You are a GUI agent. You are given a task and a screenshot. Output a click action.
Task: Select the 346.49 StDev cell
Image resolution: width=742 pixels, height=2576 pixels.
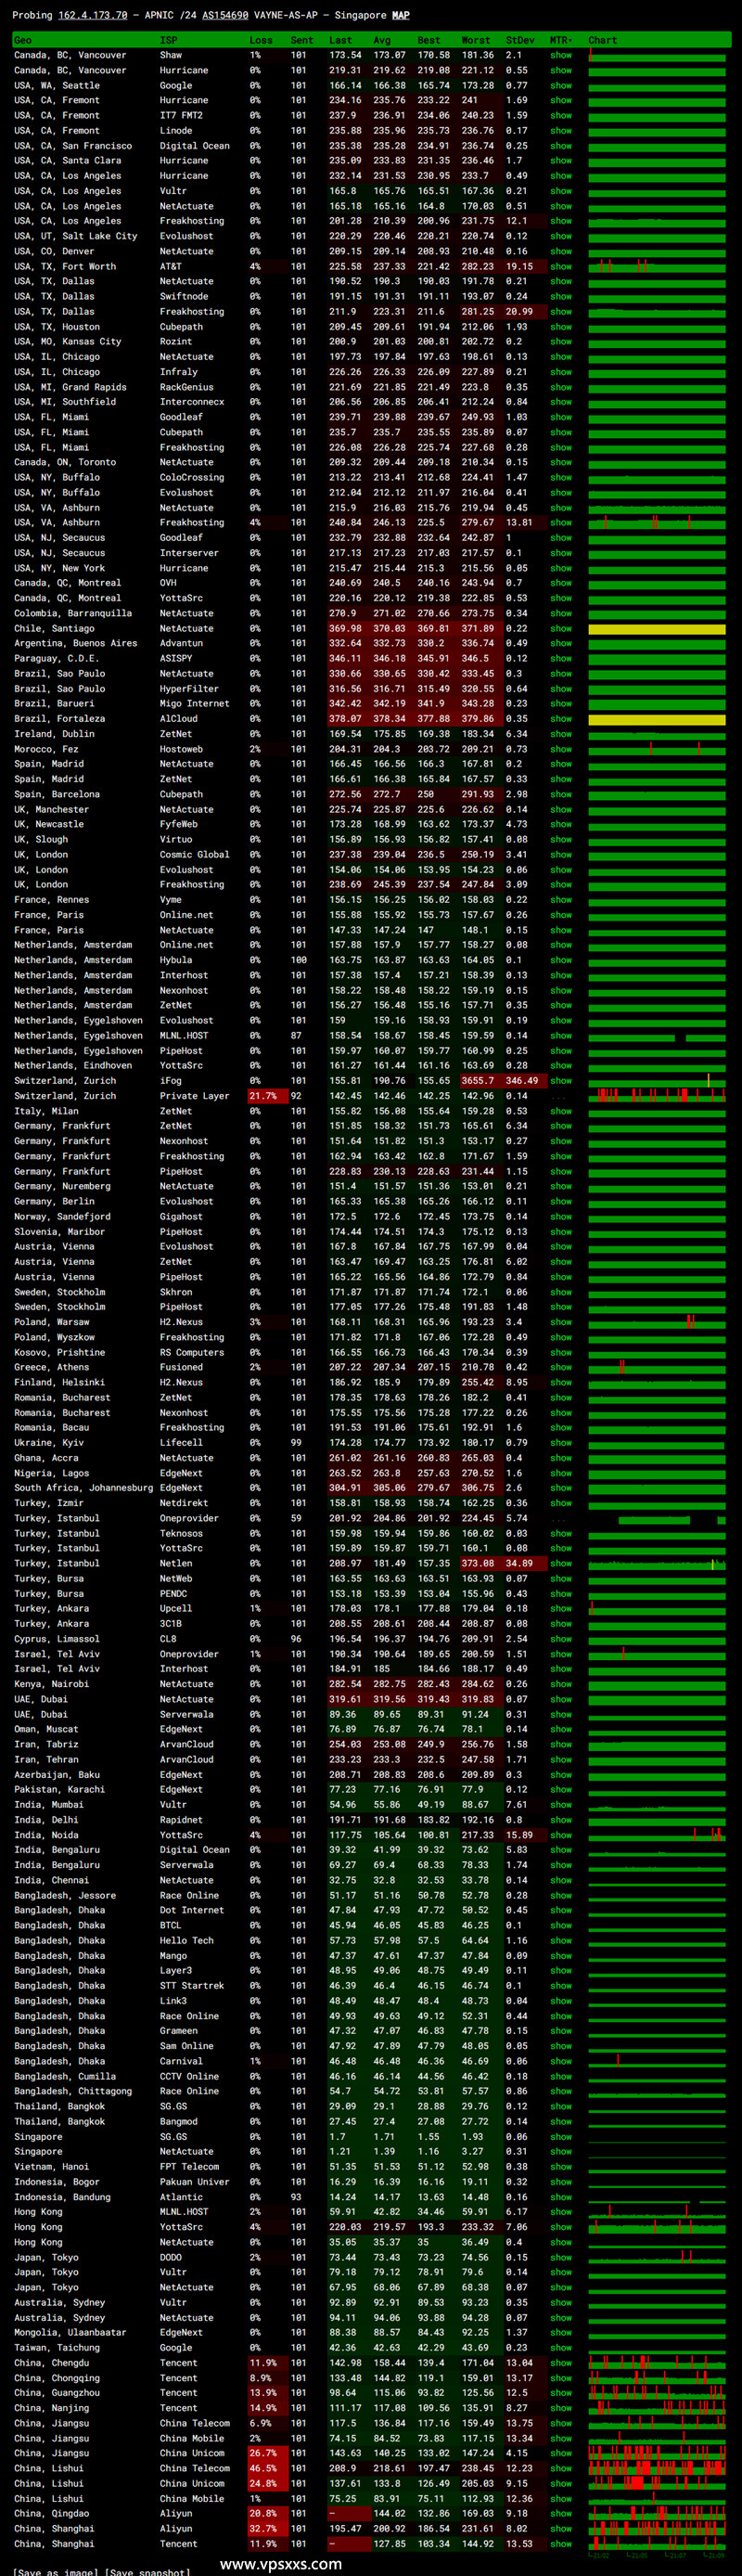point(524,1081)
